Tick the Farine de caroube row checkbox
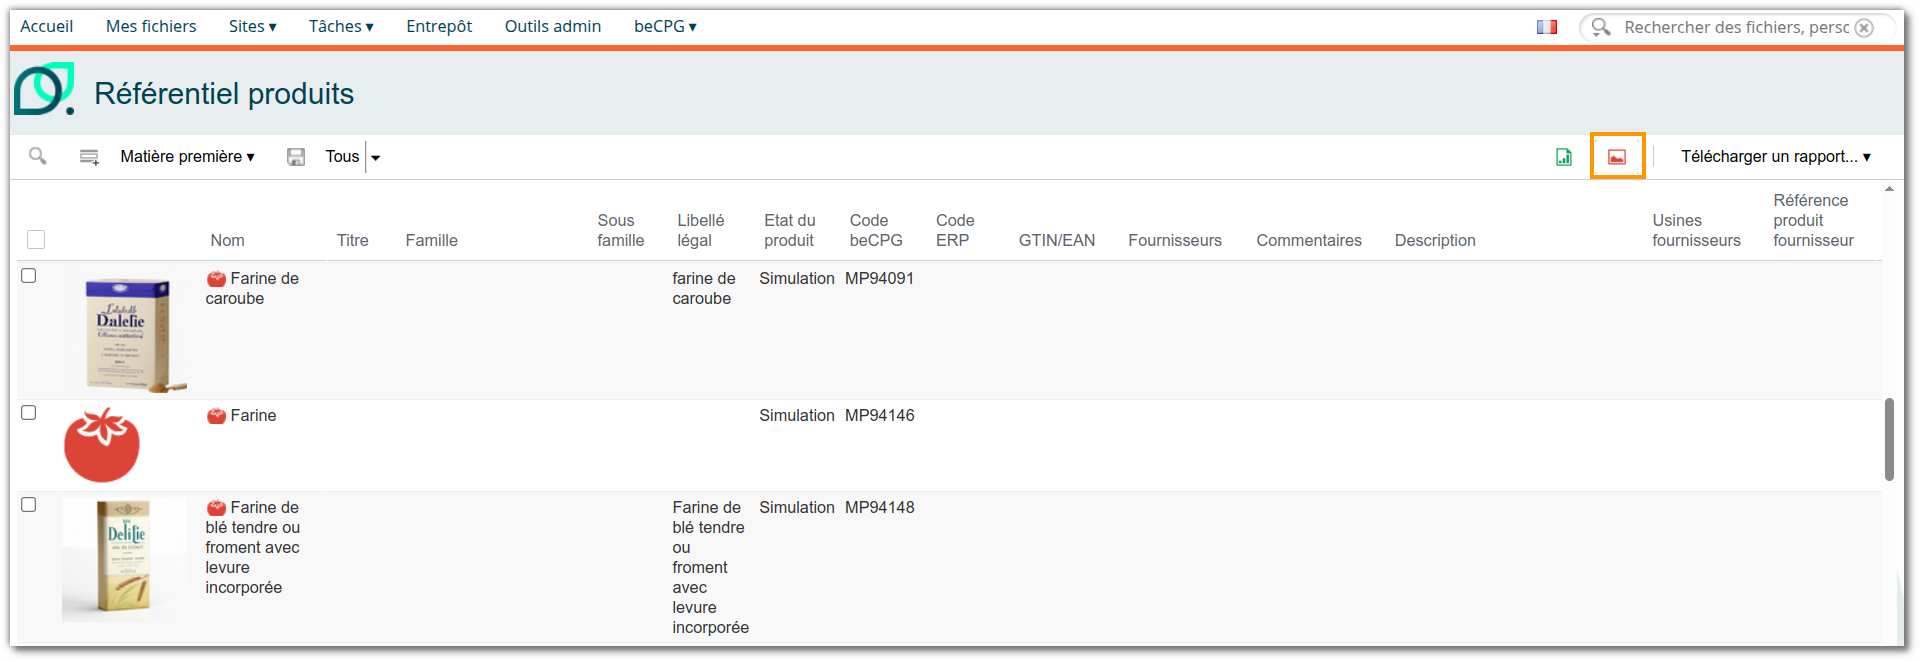This screenshot has width=1920, height=662. click(x=29, y=276)
